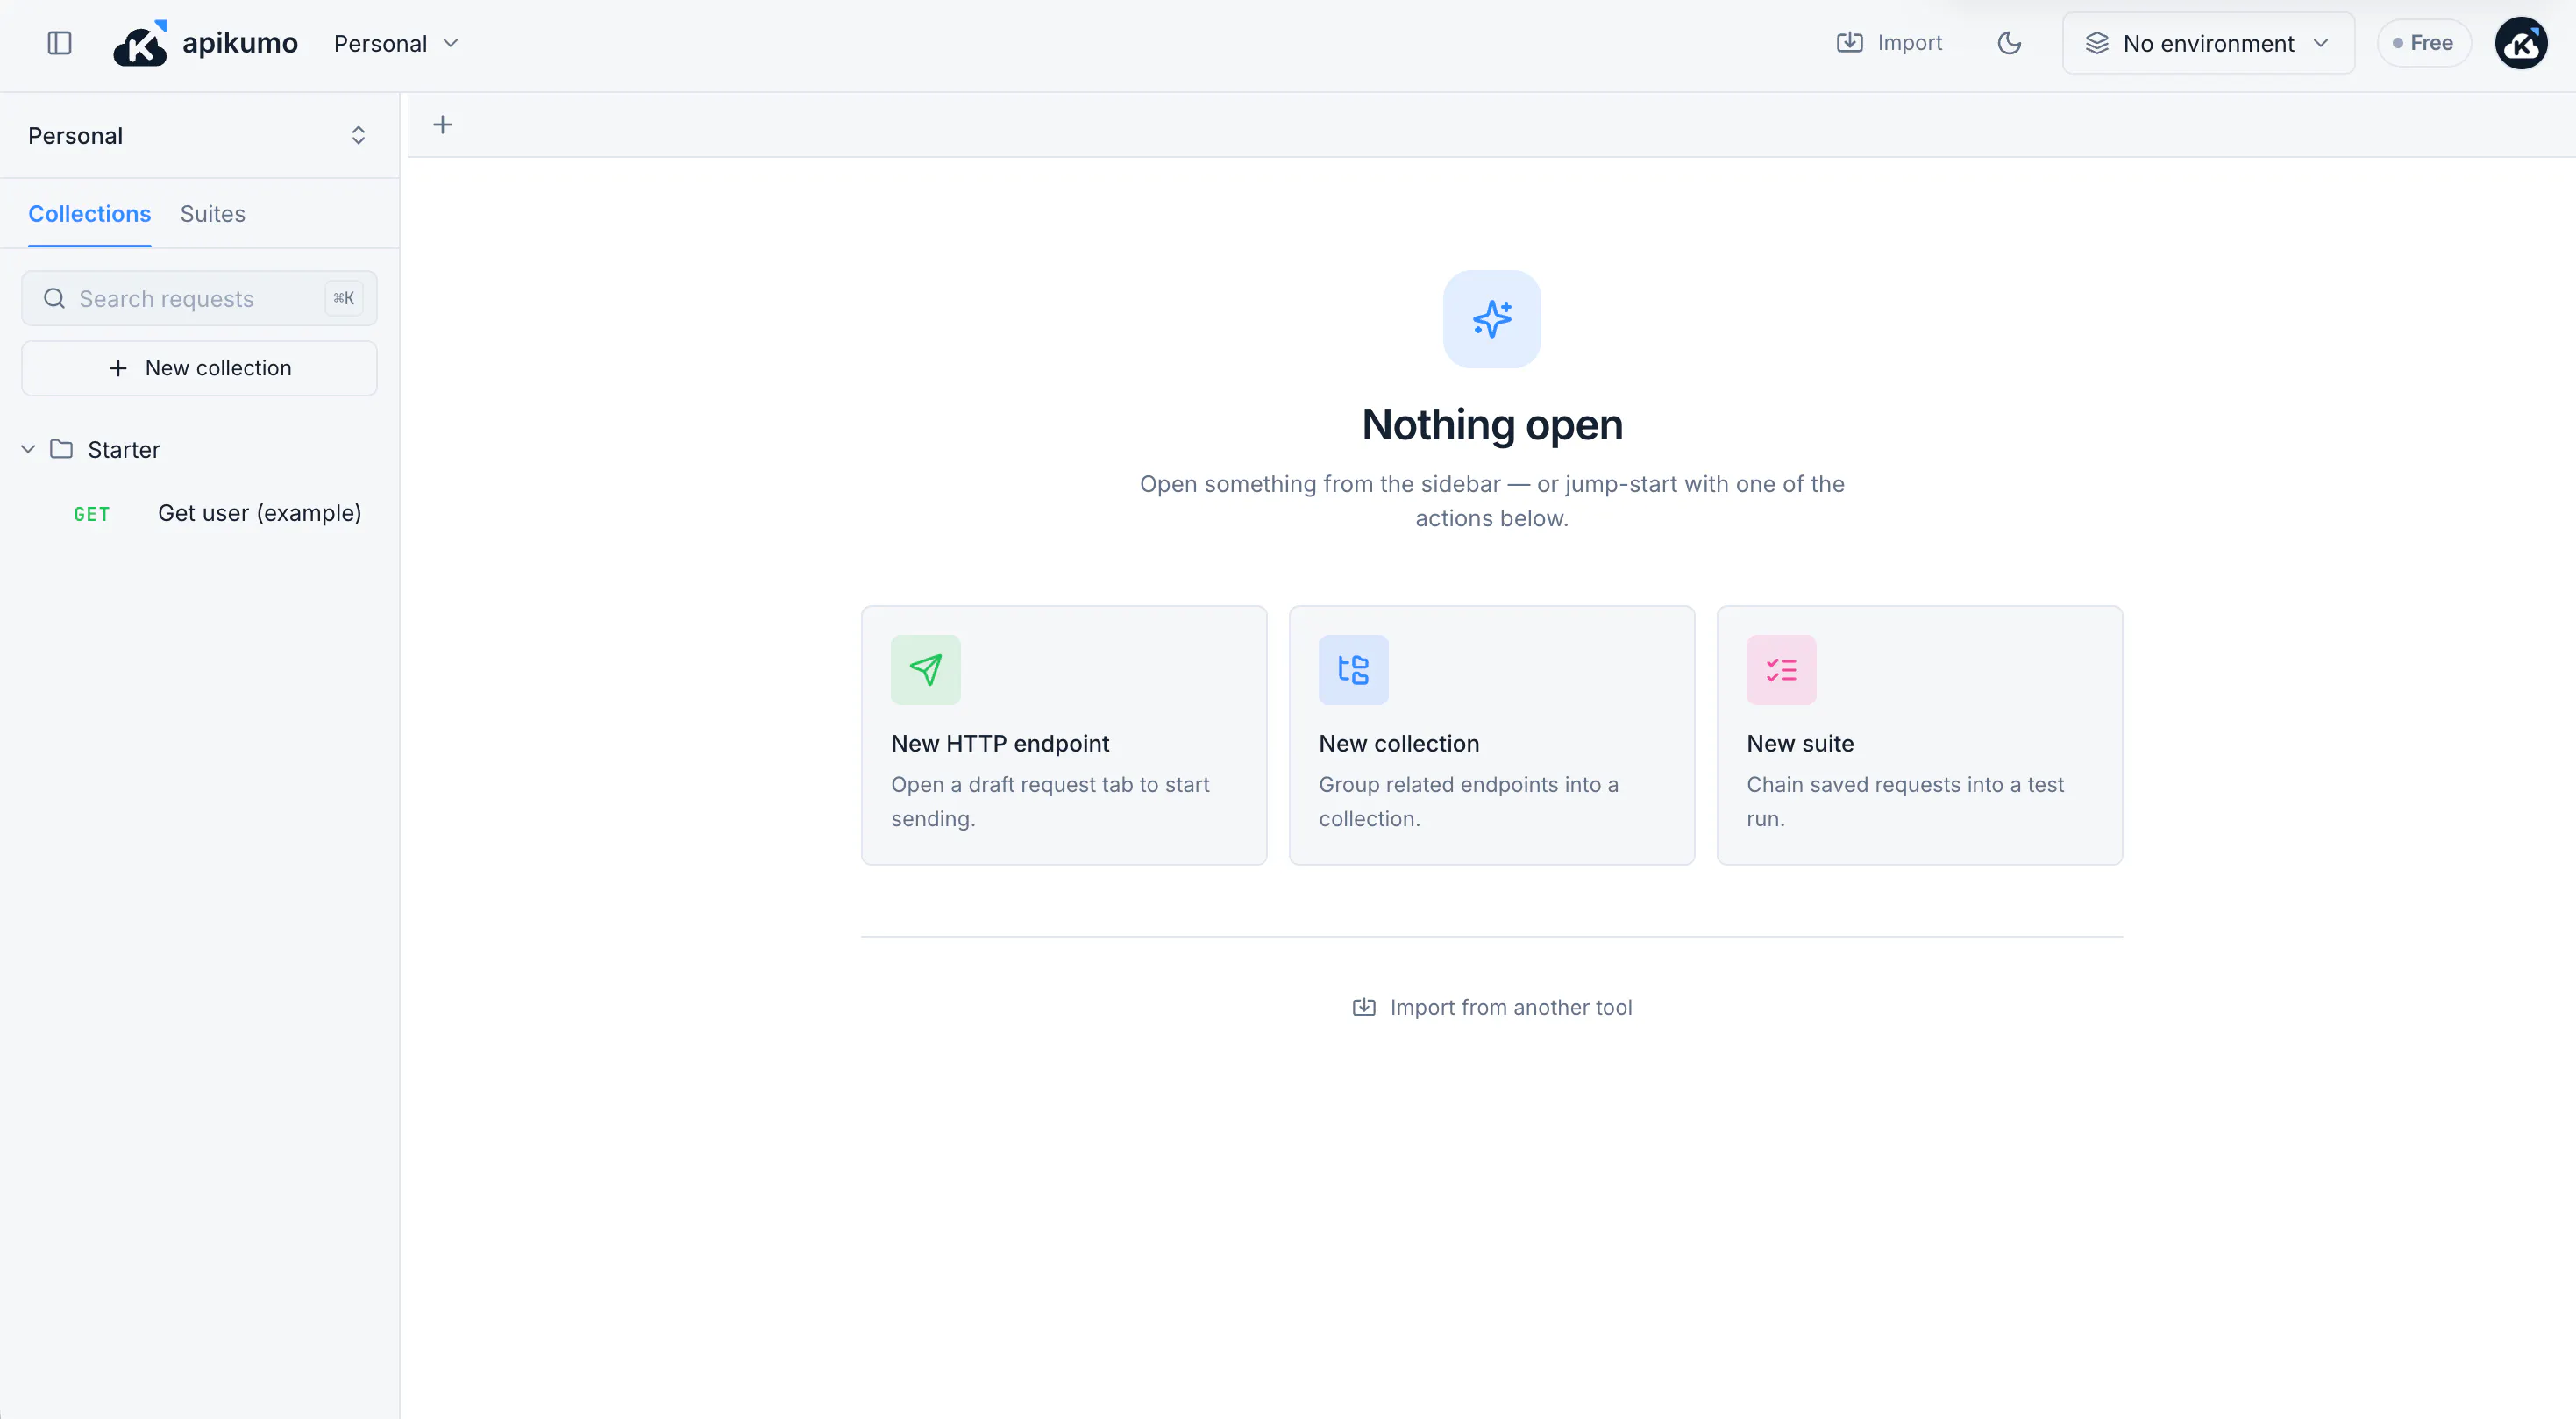Focus the Search requests field

[199, 298]
